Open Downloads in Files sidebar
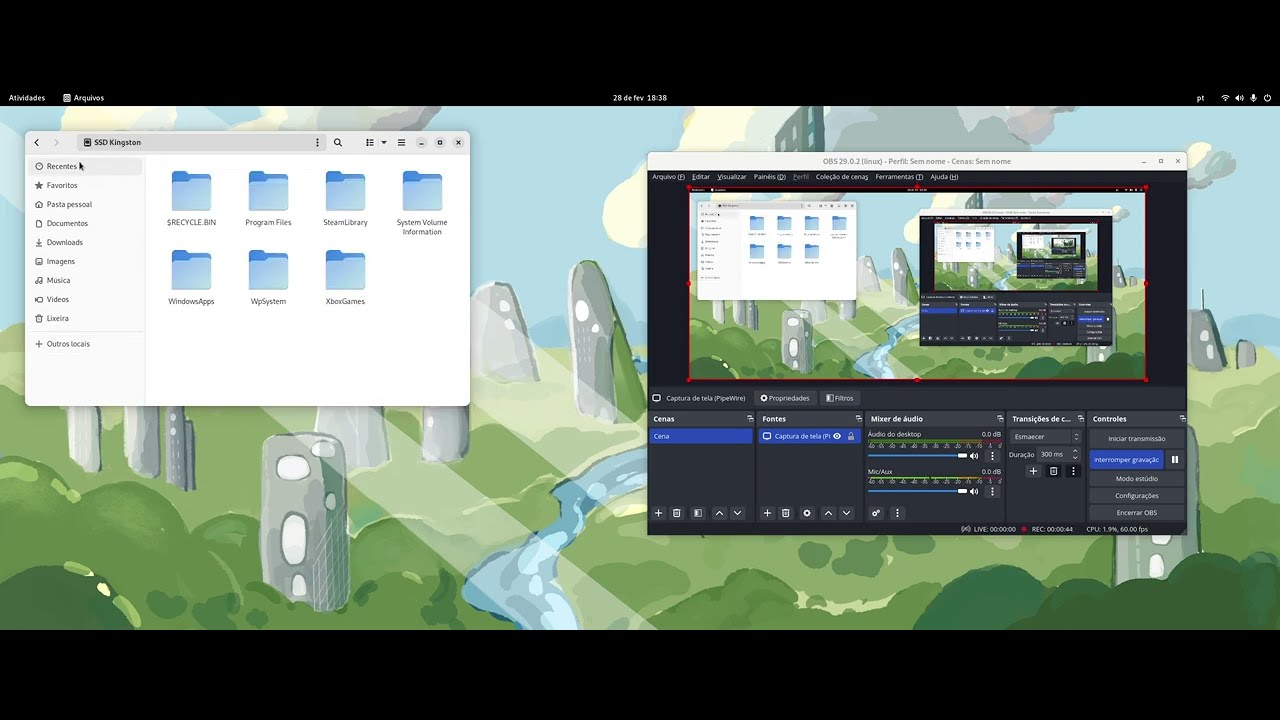The image size is (1280, 720). point(84,242)
